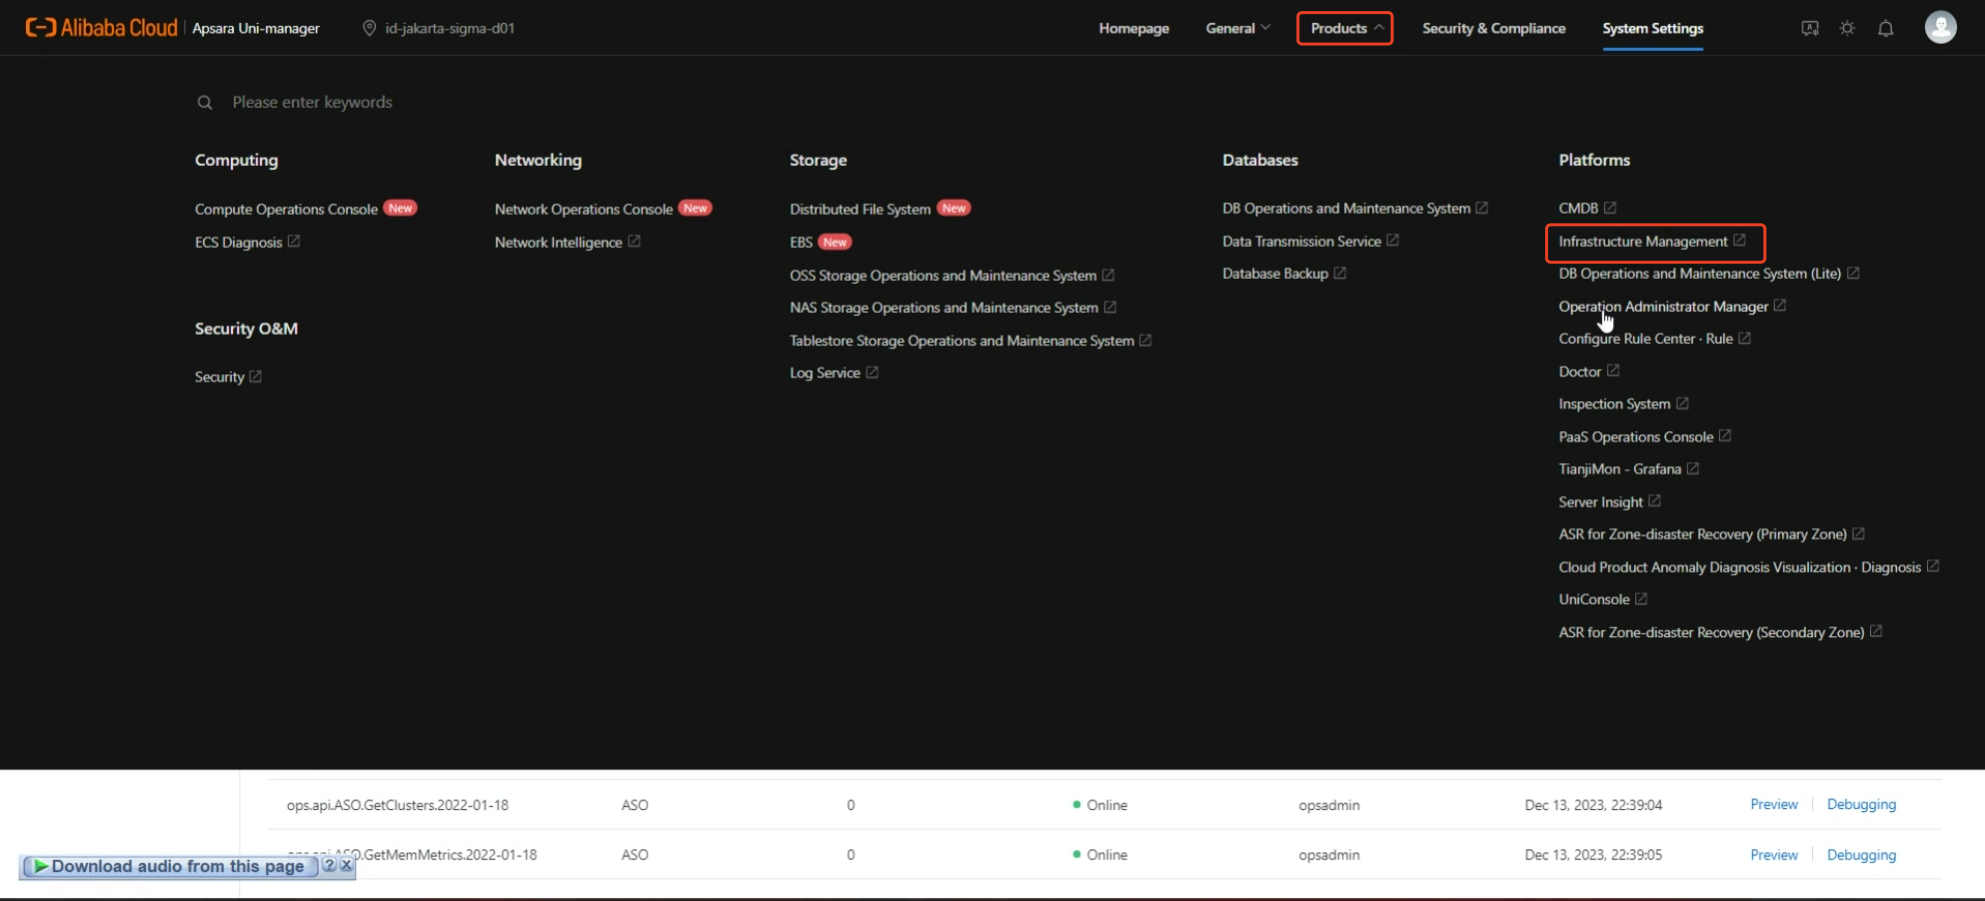Click Download audio from this page
Viewport: 1985px width, 901px height.
coord(177,866)
